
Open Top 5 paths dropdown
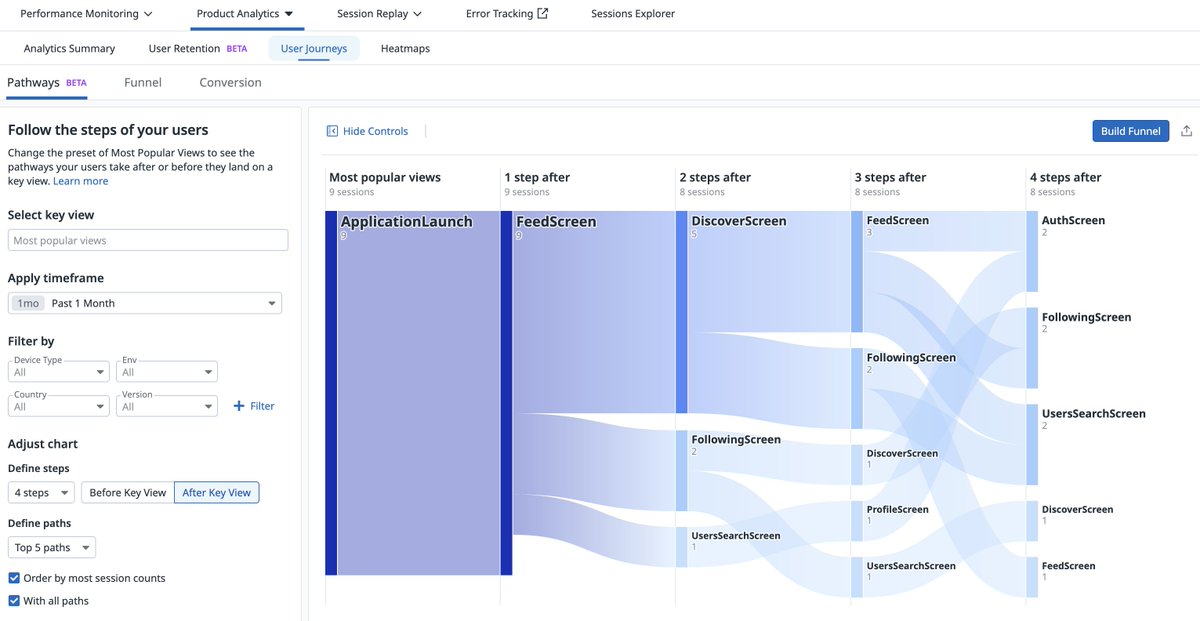(x=52, y=547)
